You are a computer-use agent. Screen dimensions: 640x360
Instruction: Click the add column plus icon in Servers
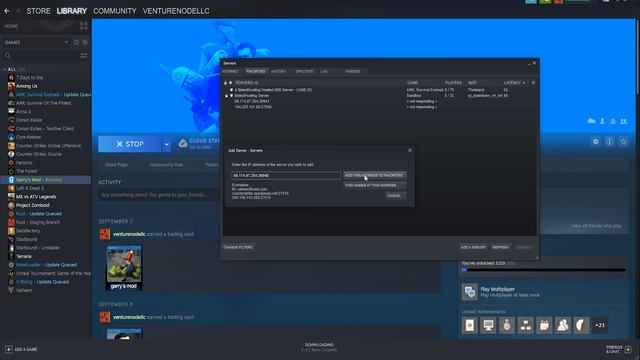(533, 82)
